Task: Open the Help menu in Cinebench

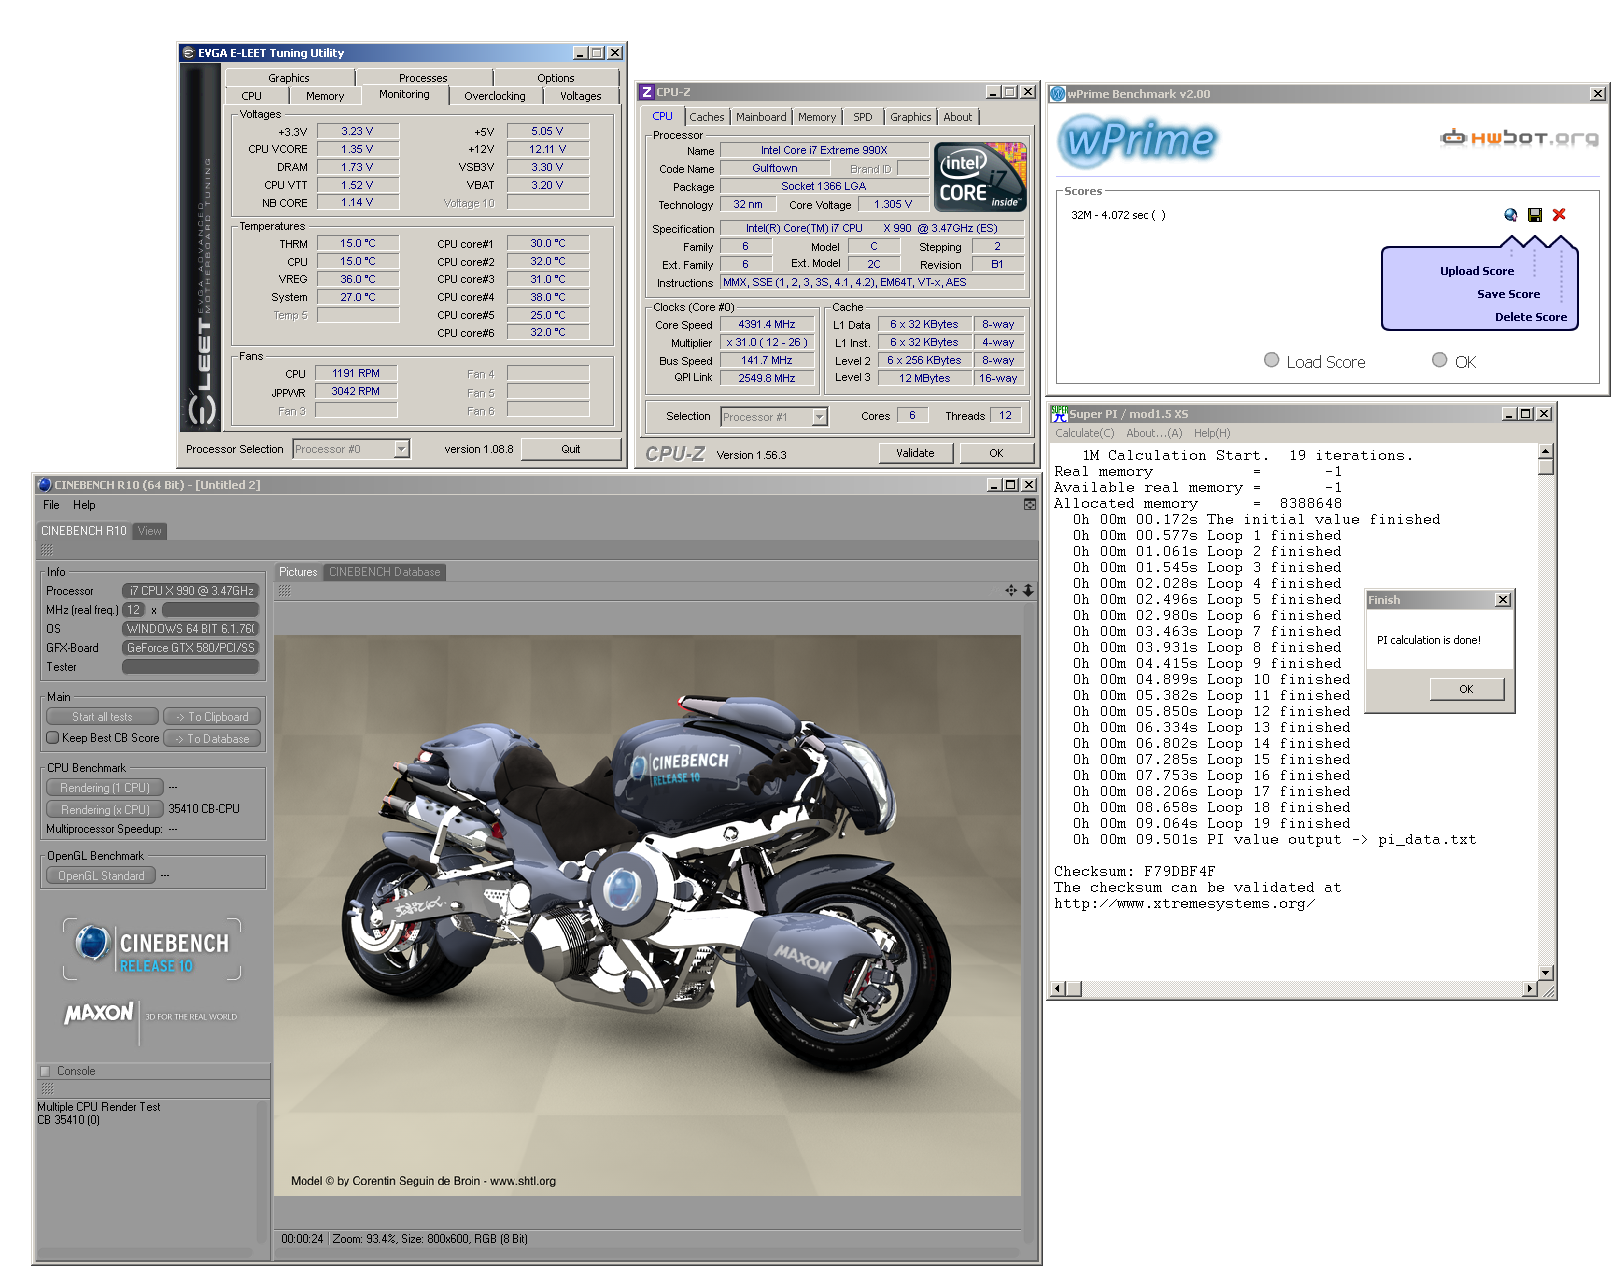Action: pos(85,505)
